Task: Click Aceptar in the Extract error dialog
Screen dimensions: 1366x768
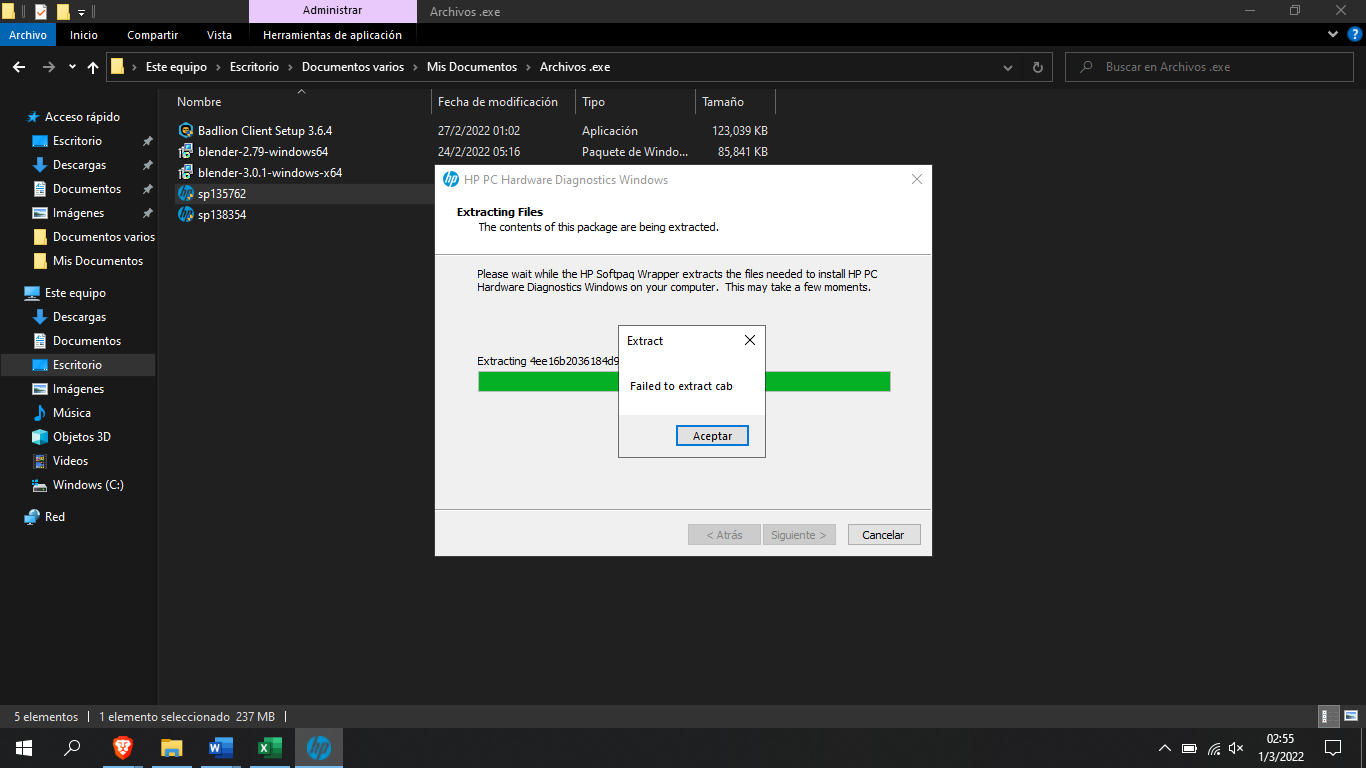Action: [712, 436]
